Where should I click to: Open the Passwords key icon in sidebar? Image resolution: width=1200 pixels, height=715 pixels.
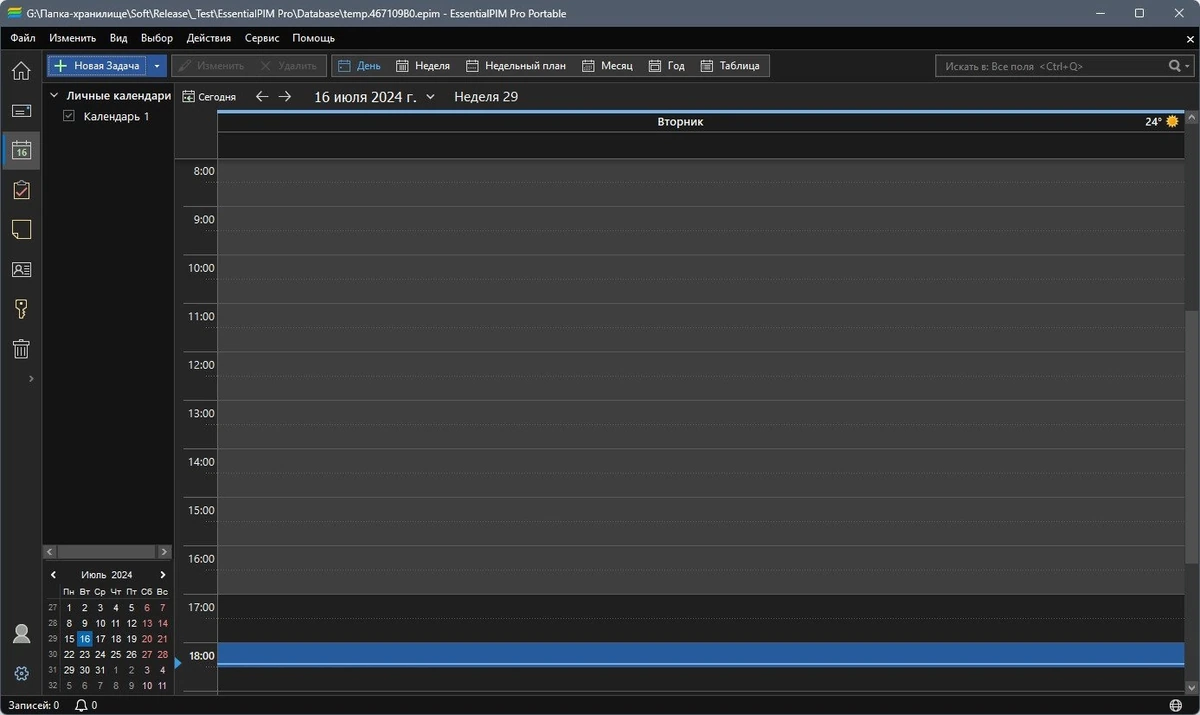pyautogui.click(x=21, y=309)
